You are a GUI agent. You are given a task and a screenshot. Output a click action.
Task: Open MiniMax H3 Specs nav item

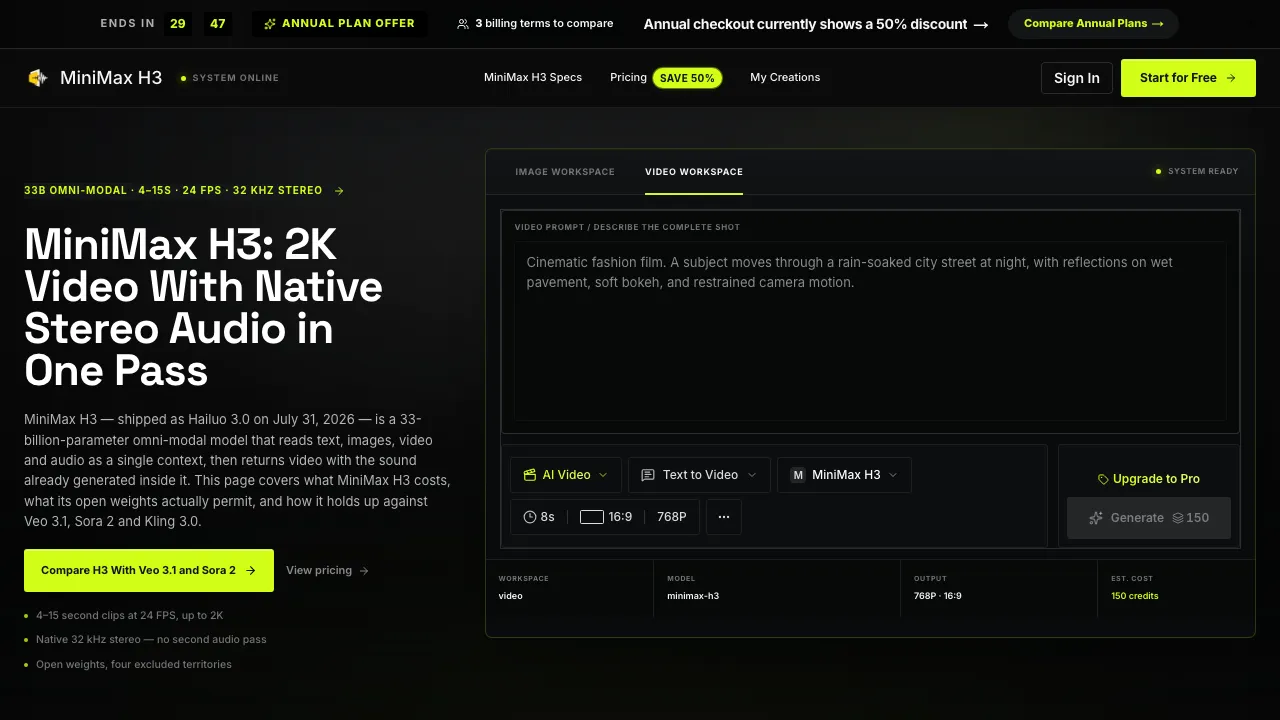click(x=533, y=77)
